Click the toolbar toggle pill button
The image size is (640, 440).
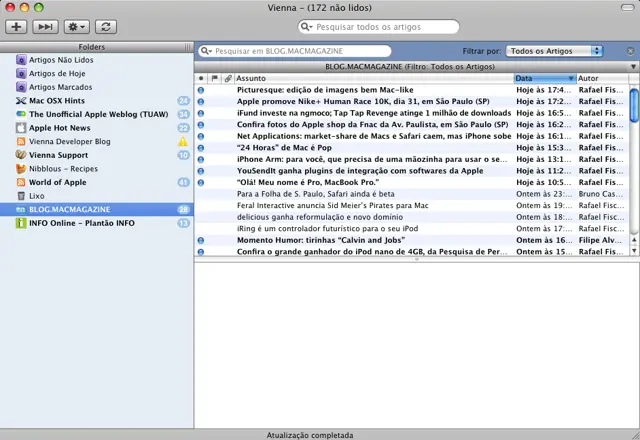tap(627, 7)
